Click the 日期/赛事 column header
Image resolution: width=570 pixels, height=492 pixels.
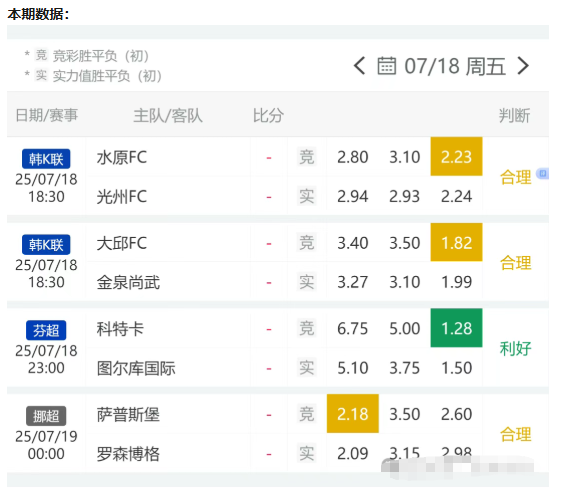47,115
